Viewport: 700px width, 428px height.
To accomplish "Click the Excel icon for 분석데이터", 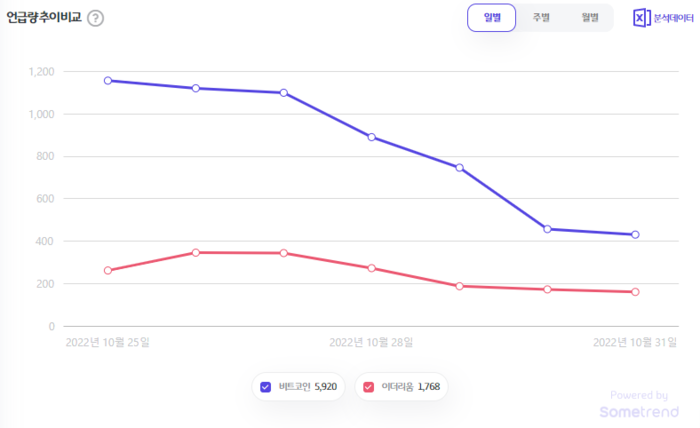I will pyautogui.click(x=642, y=18).
